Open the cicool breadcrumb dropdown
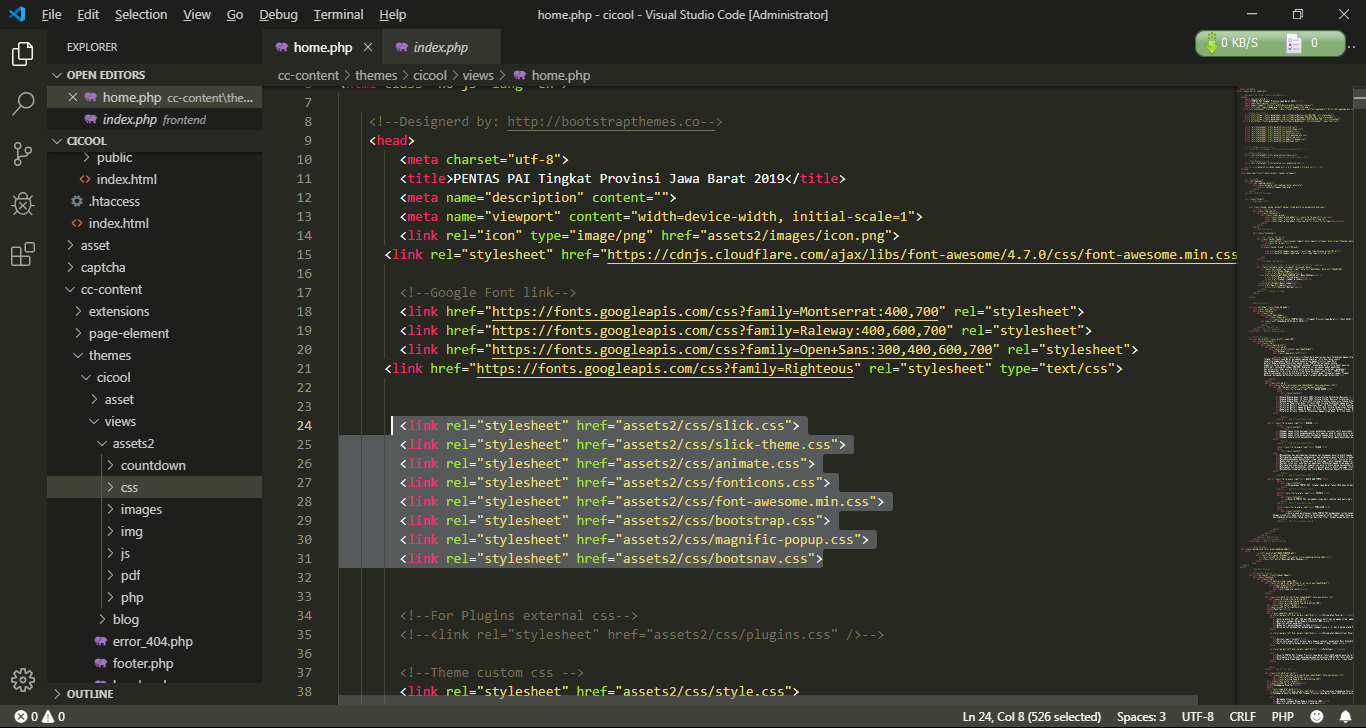This screenshot has width=1366, height=728. 430,75
